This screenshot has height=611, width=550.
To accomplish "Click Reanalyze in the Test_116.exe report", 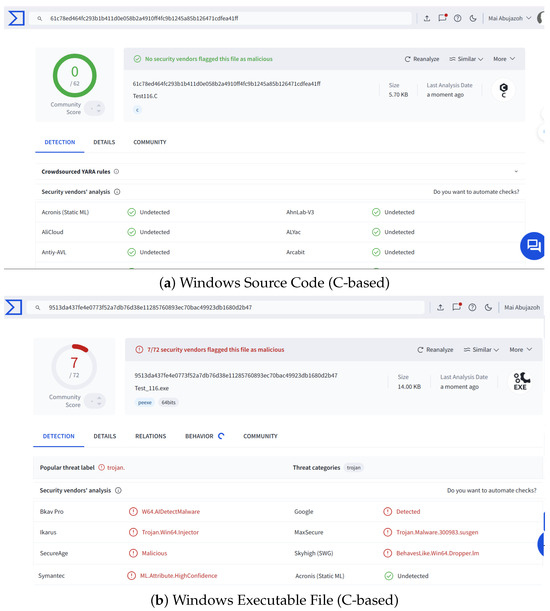I will (x=435, y=350).
